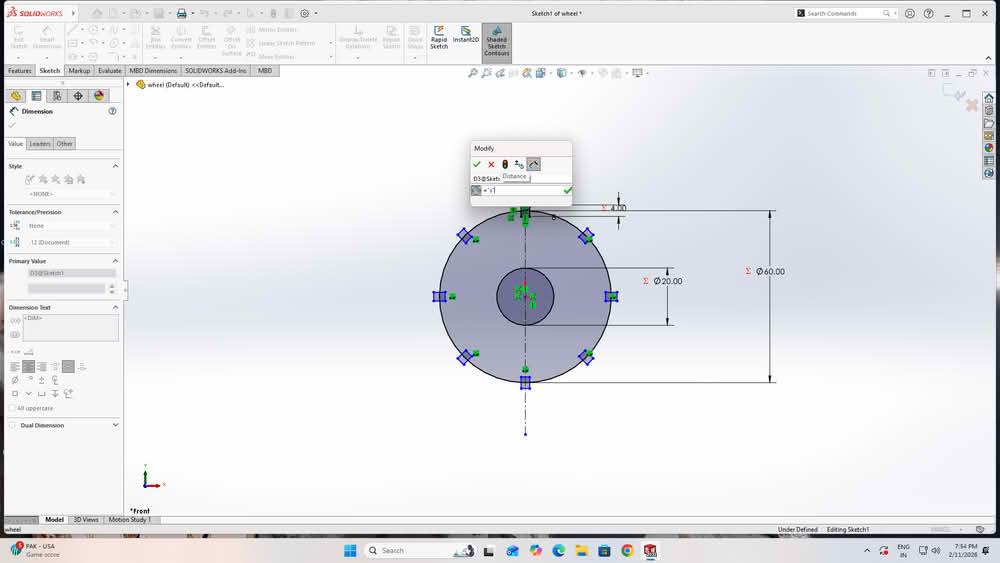Click the Zoom to Area view icon
Image resolution: width=1000 pixels, height=563 pixels.
point(487,73)
